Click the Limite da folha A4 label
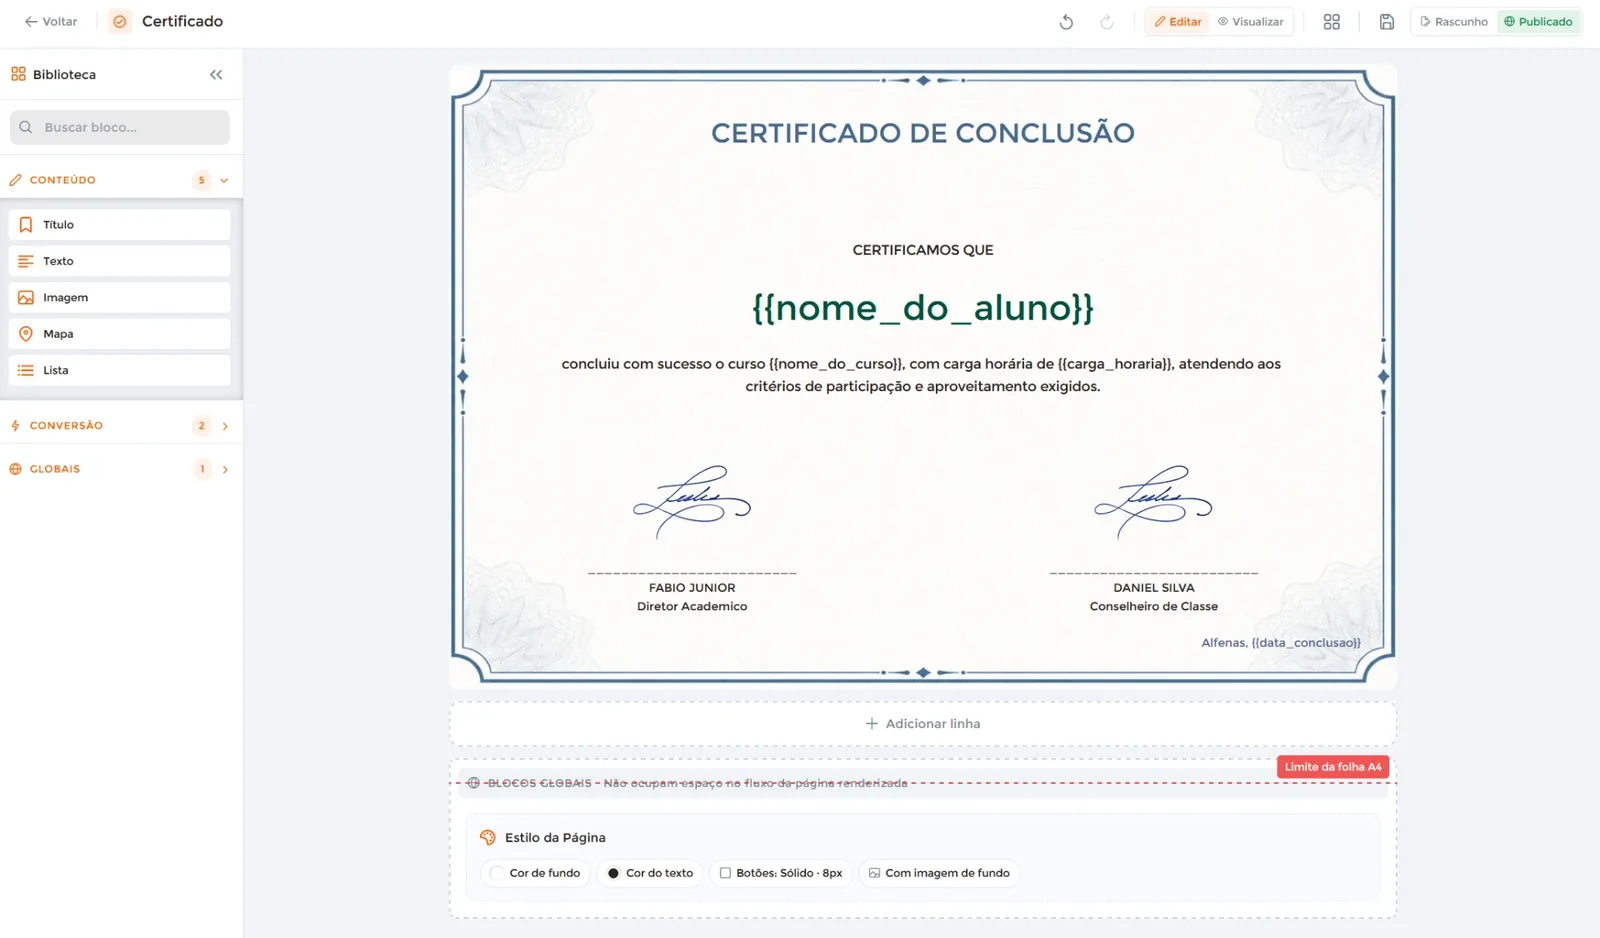The image size is (1600, 938). [1333, 767]
